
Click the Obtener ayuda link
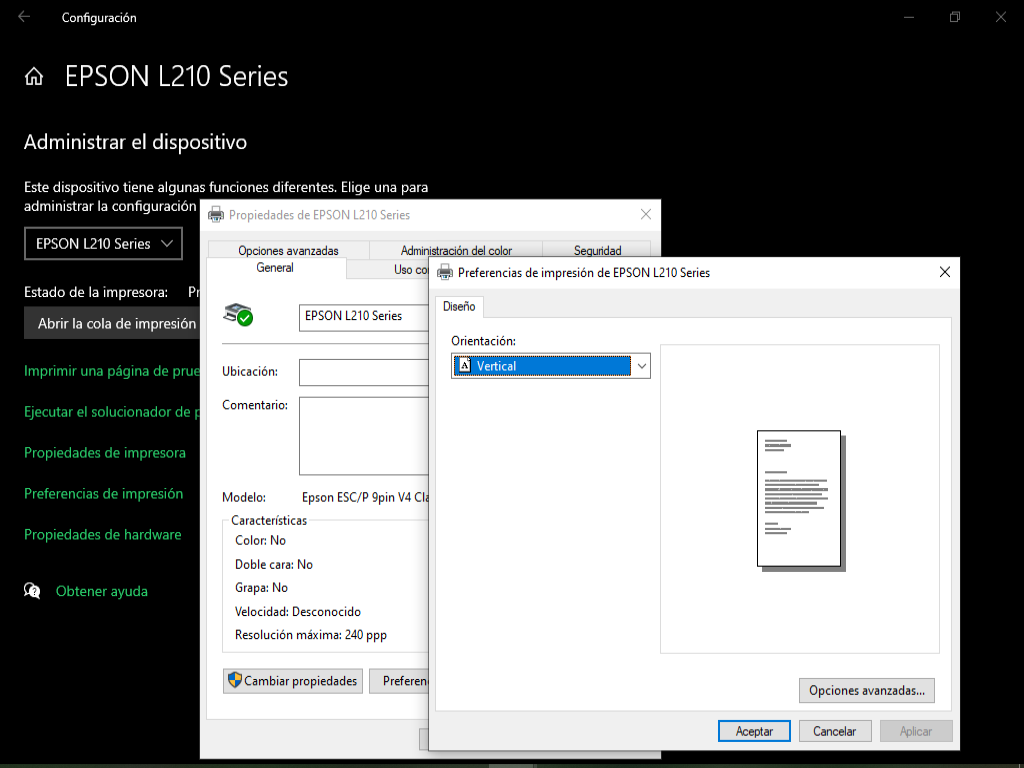[102, 591]
